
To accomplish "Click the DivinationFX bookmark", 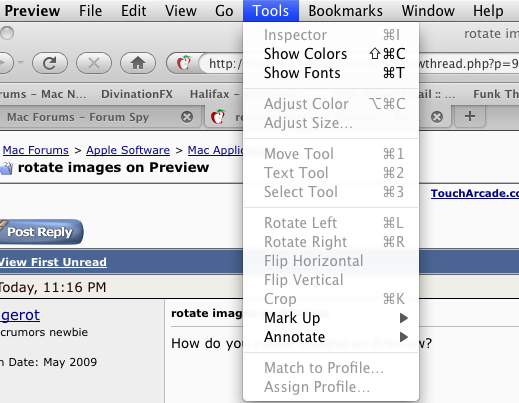I will [137, 94].
